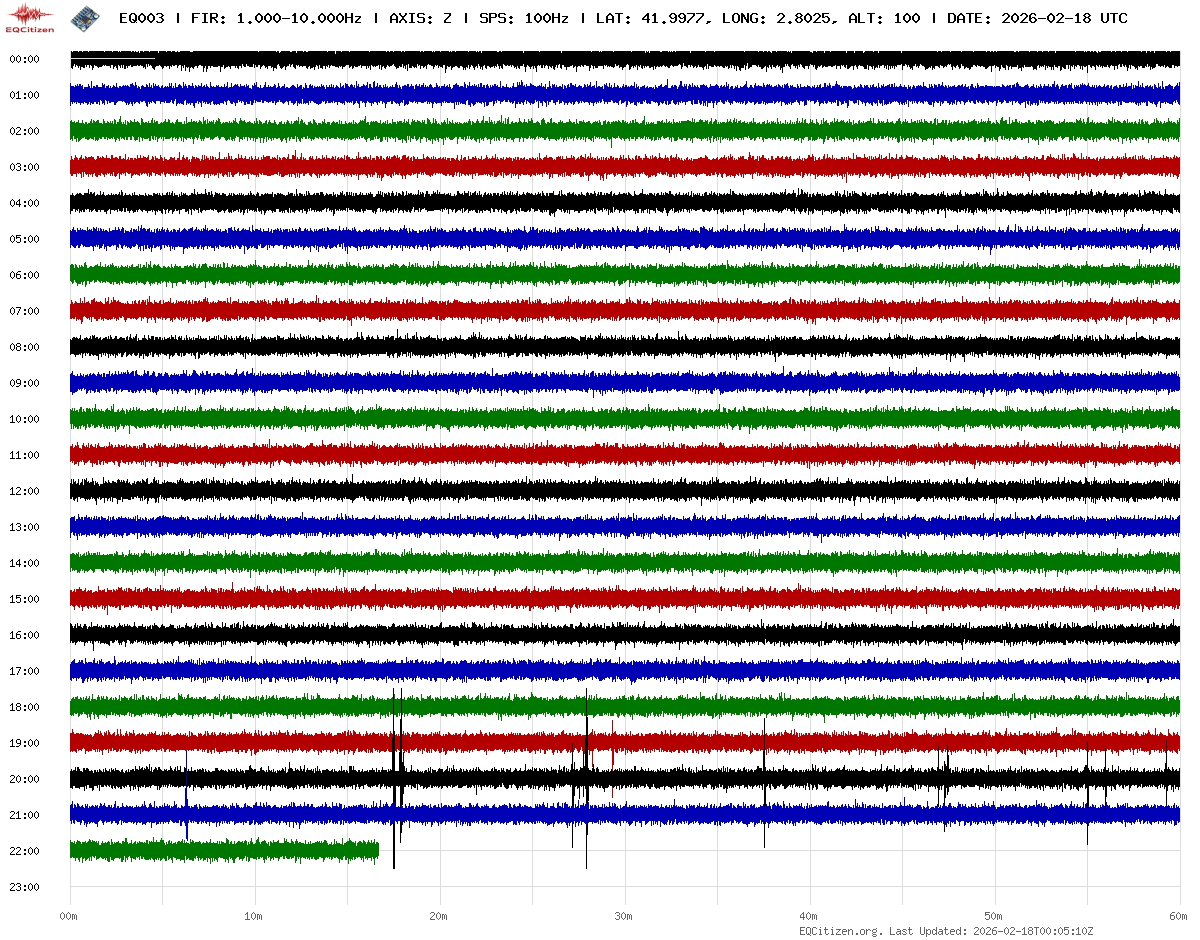Click the 60m tick on the time axis
Image resolution: width=1200 pixels, height=940 pixels.
[1179, 916]
